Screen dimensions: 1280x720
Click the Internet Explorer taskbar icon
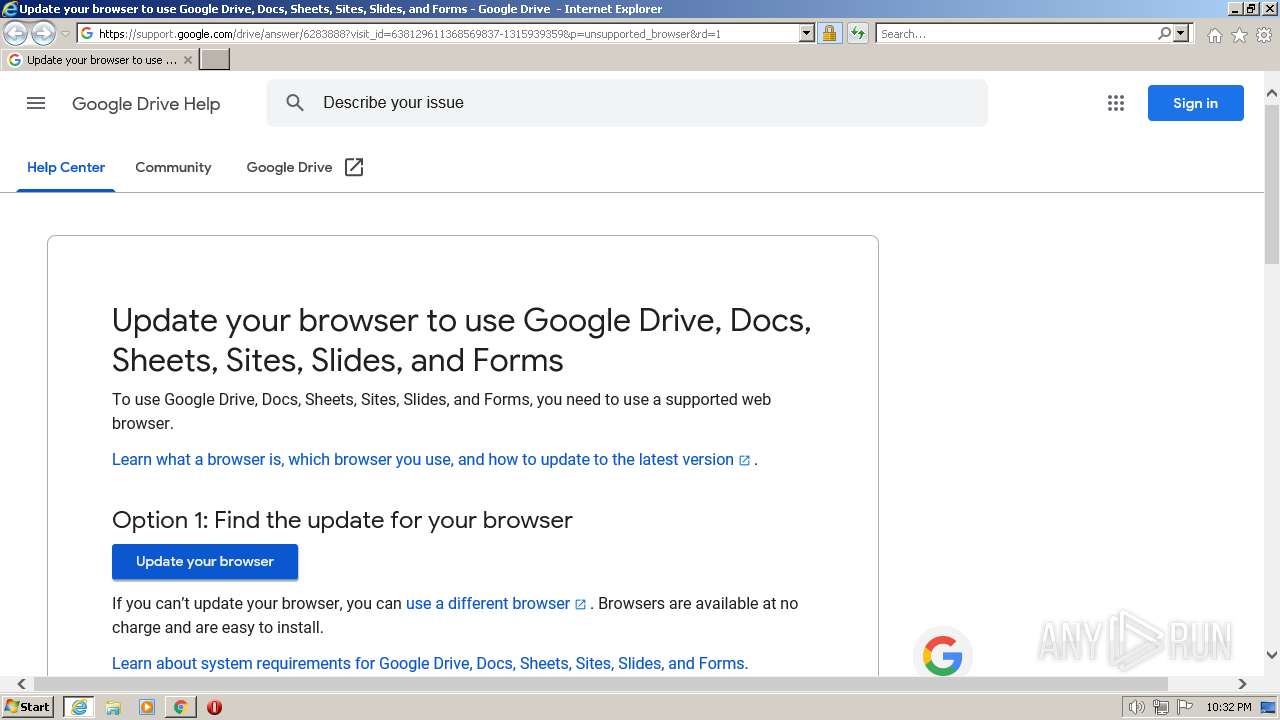coord(78,707)
